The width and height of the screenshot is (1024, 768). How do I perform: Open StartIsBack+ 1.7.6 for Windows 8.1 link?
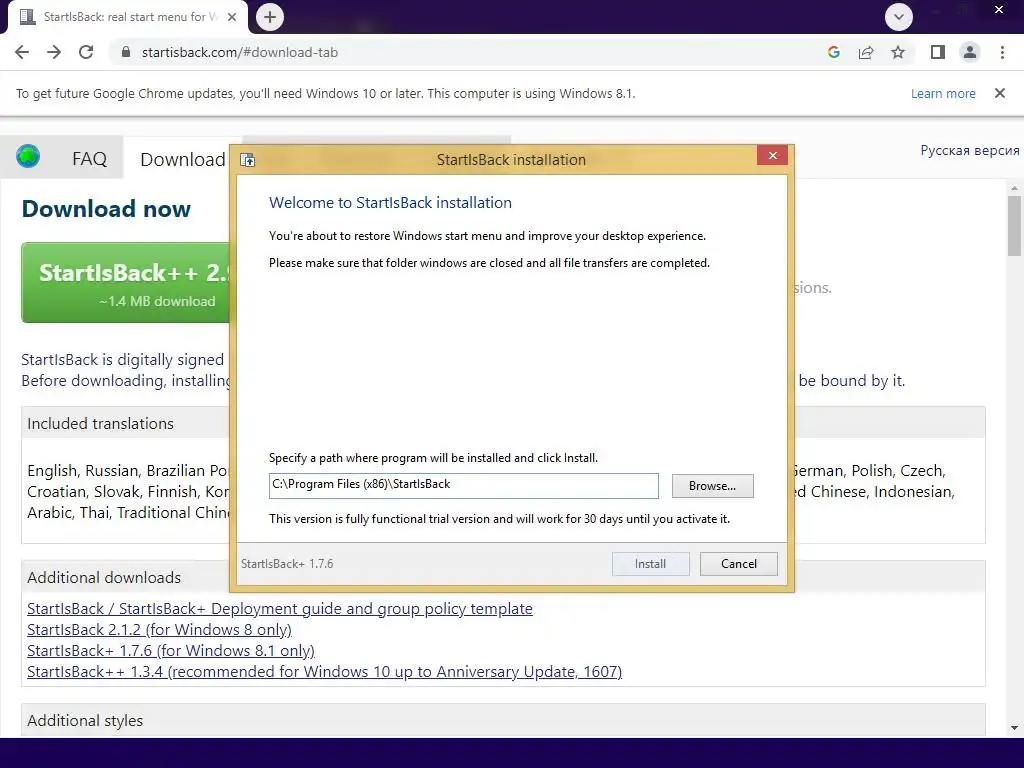pos(170,650)
